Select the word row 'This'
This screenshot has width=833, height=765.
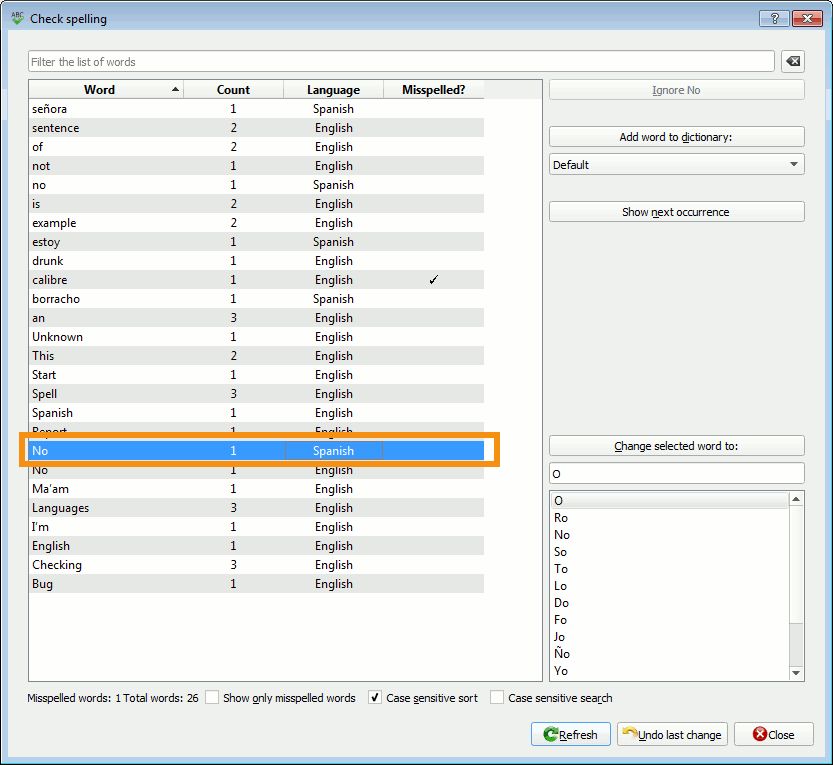tap(257, 356)
